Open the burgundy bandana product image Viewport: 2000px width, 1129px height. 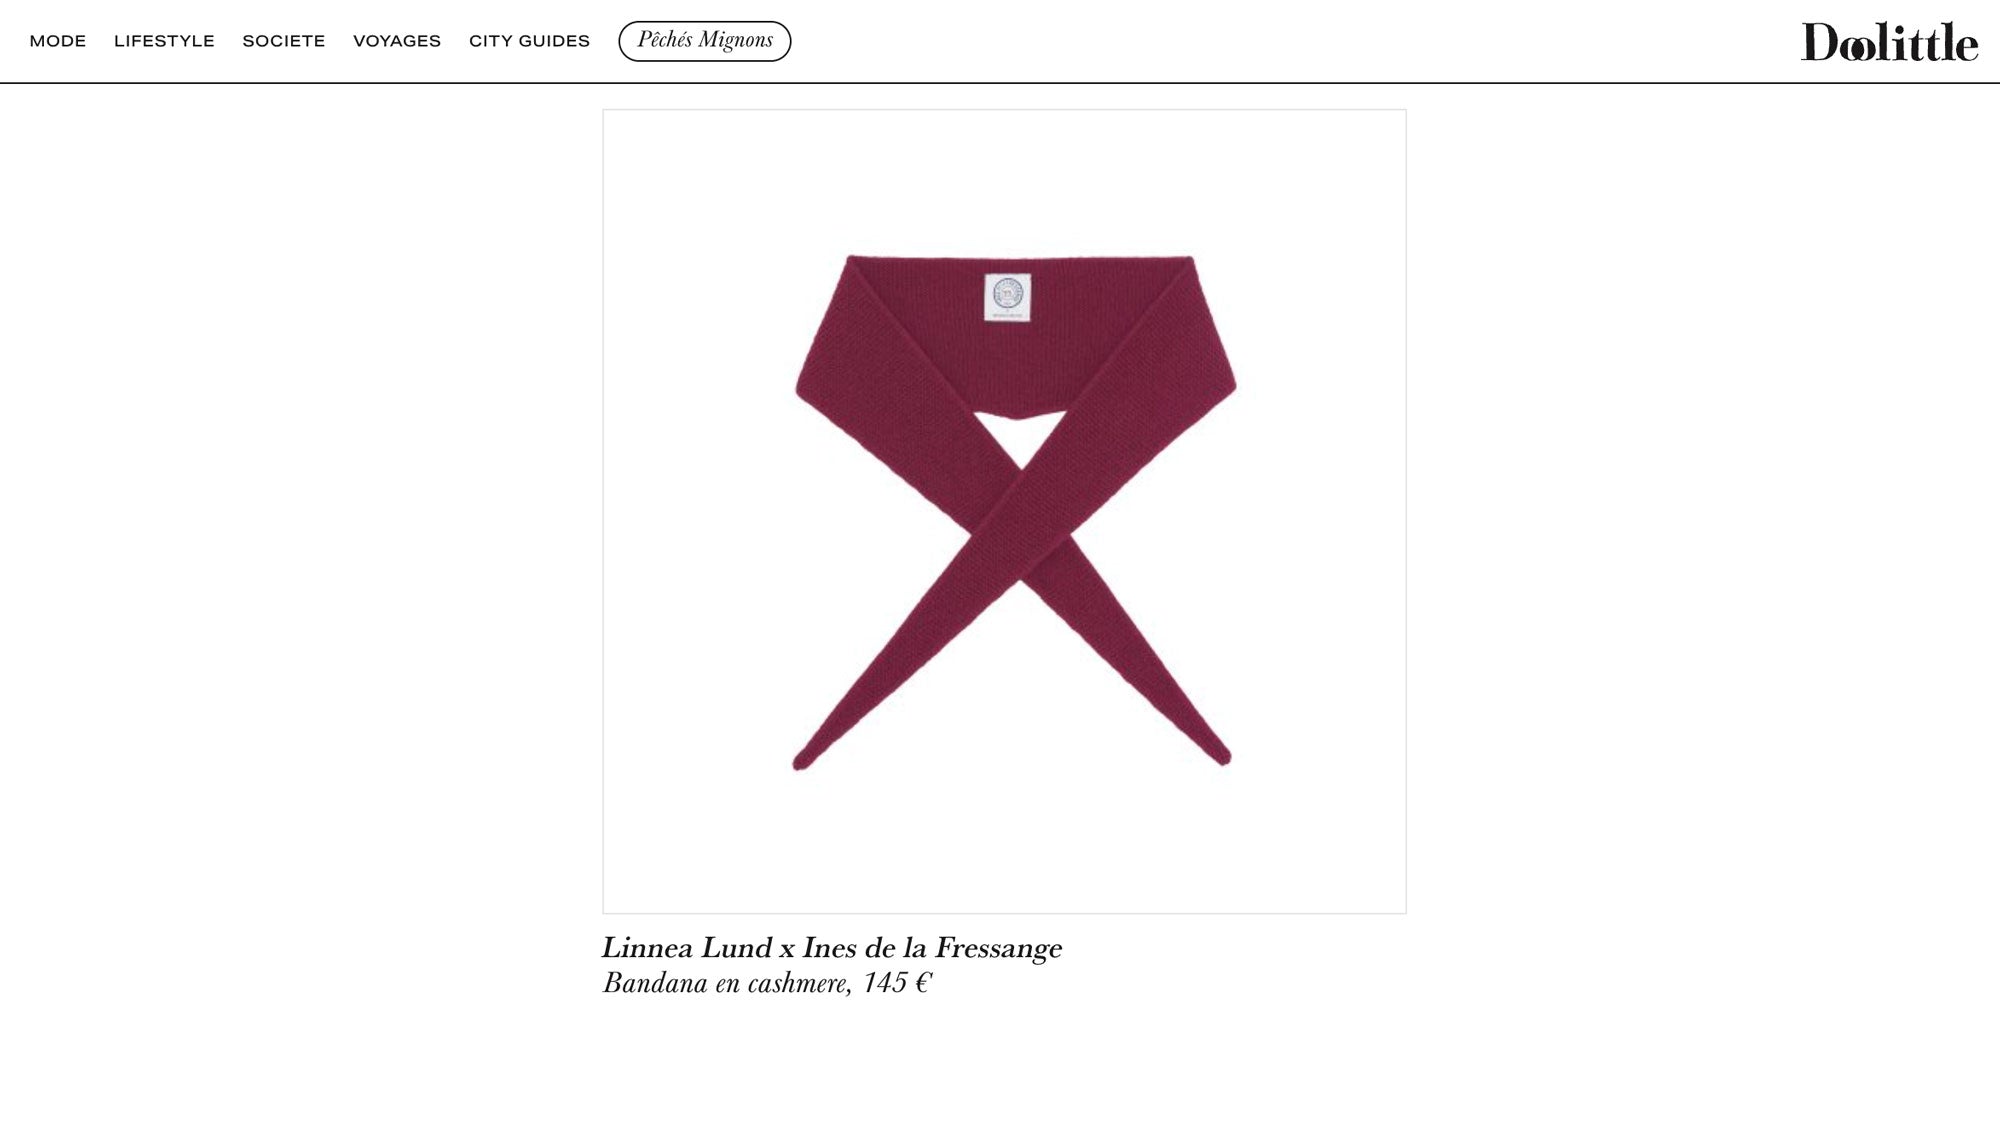1004,511
